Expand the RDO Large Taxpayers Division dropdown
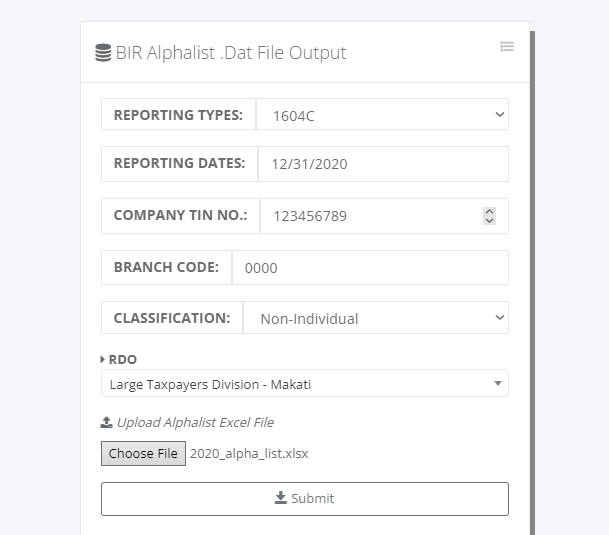This screenshot has height=535, width=609. coord(305,383)
